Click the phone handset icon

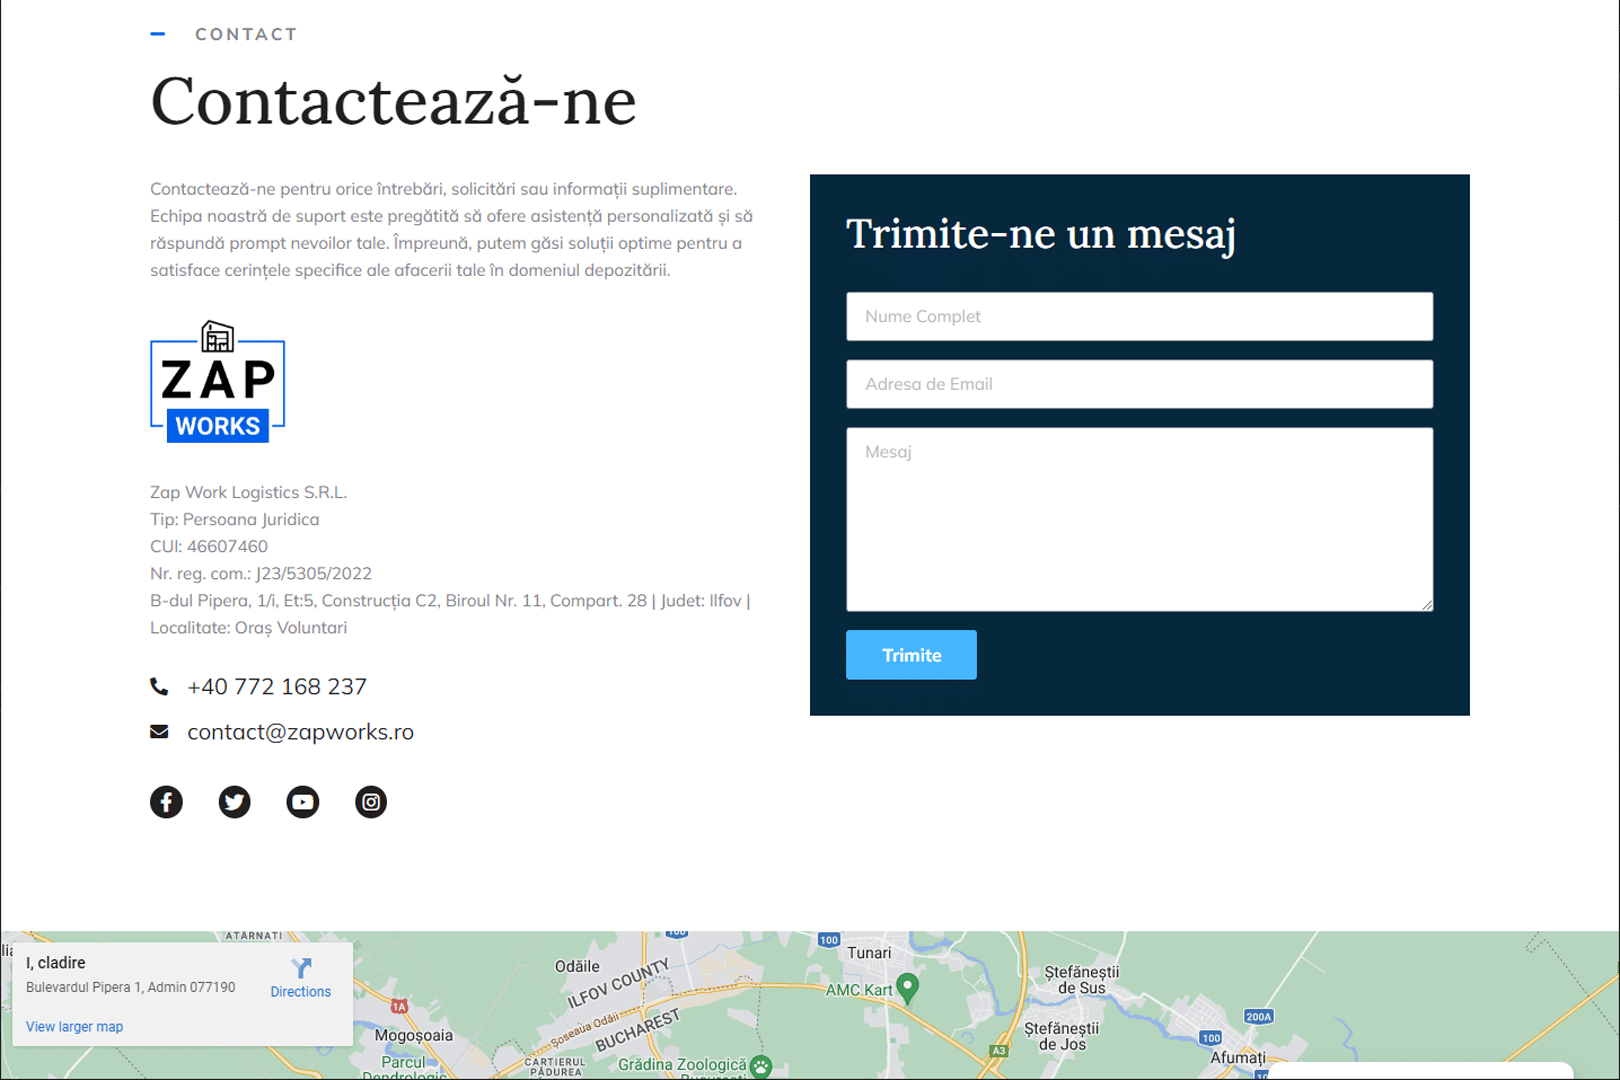pos(159,687)
